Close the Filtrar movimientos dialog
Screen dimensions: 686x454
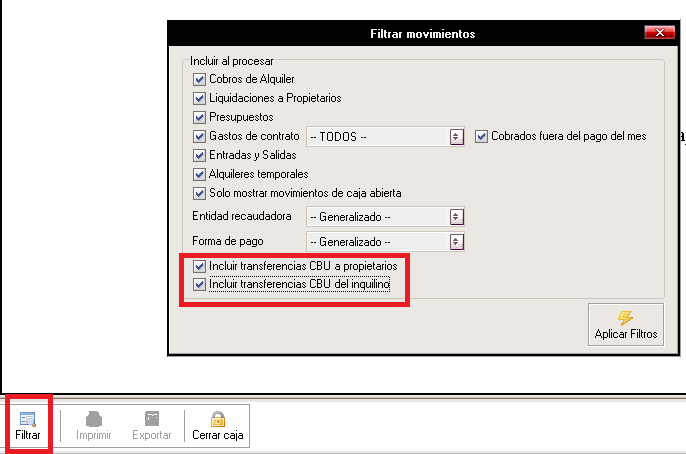pos(658,33)
